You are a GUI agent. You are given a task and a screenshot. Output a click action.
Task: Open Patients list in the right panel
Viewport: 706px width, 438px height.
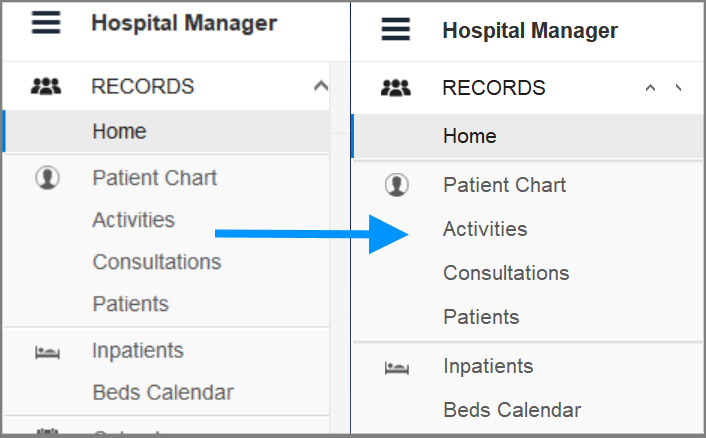[481, 317]
